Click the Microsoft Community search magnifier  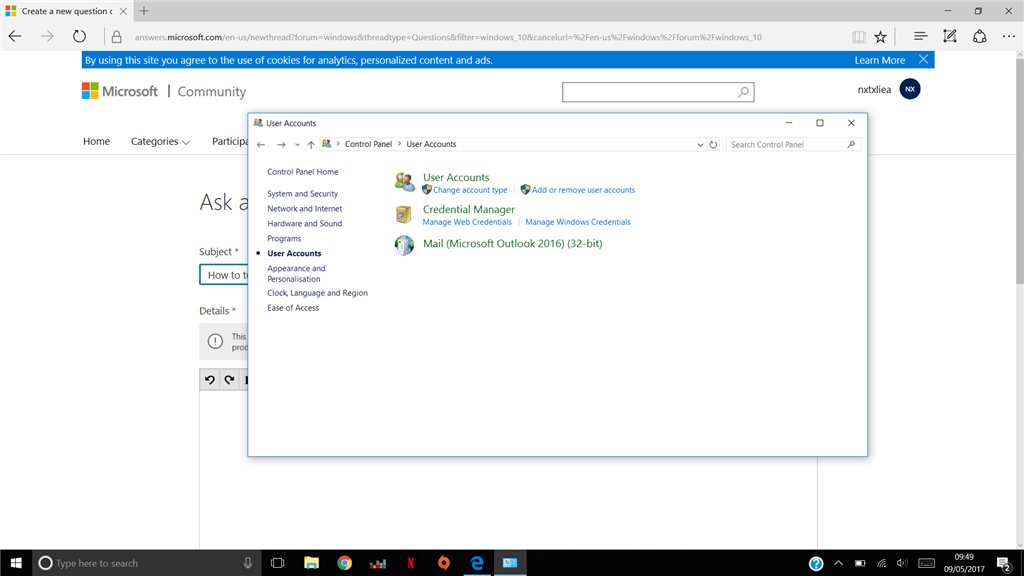tap(743, 92)
